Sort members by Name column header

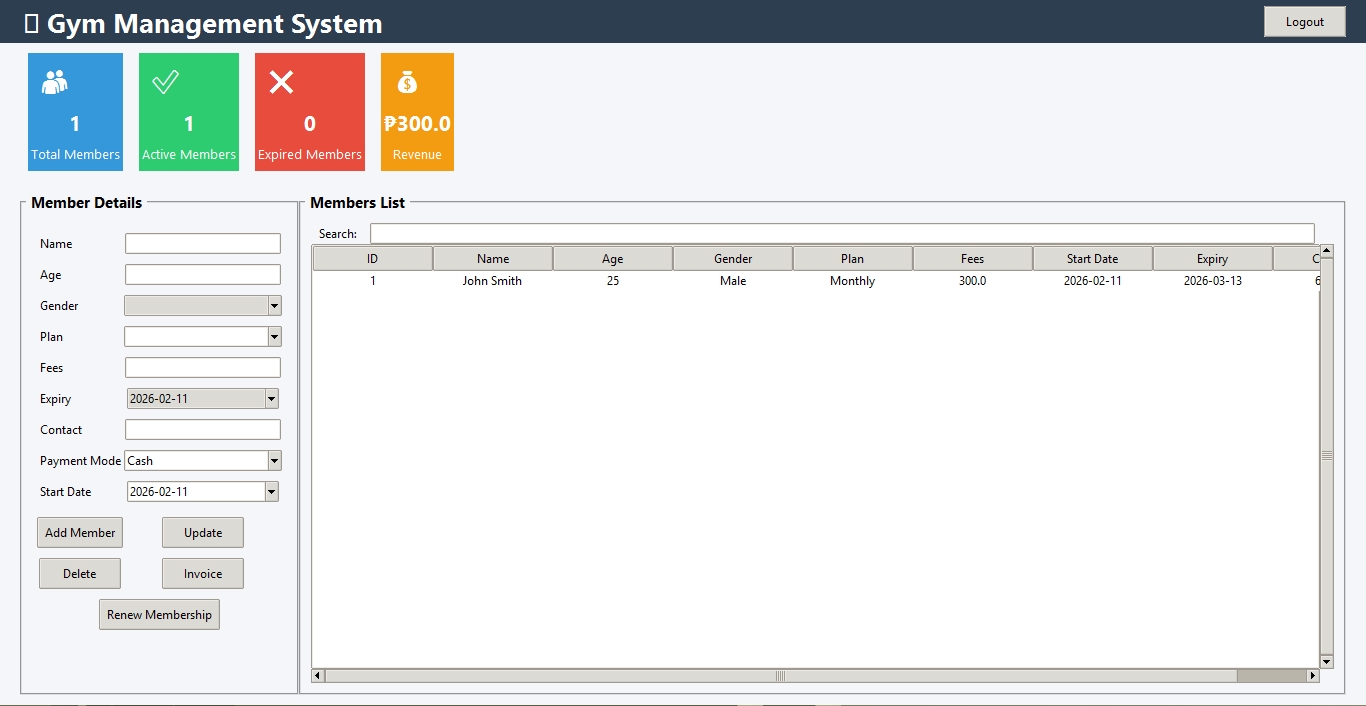493,259
